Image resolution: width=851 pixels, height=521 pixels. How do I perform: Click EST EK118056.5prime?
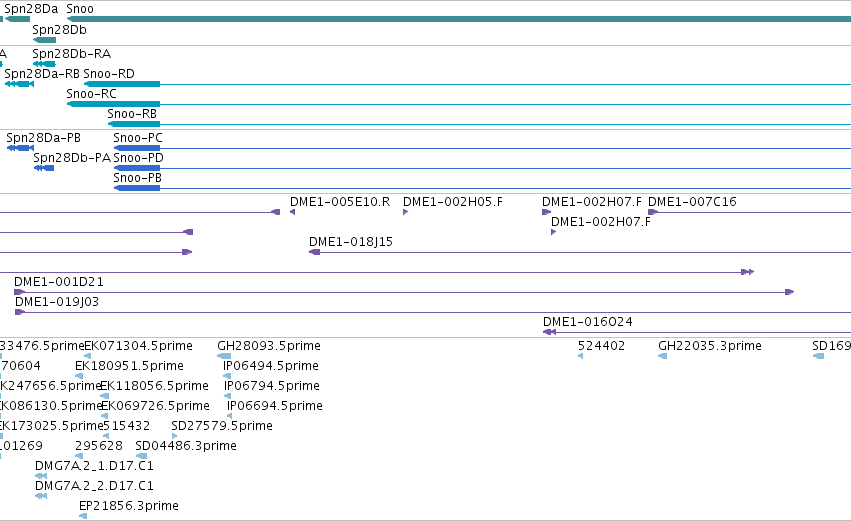point(105,396)
